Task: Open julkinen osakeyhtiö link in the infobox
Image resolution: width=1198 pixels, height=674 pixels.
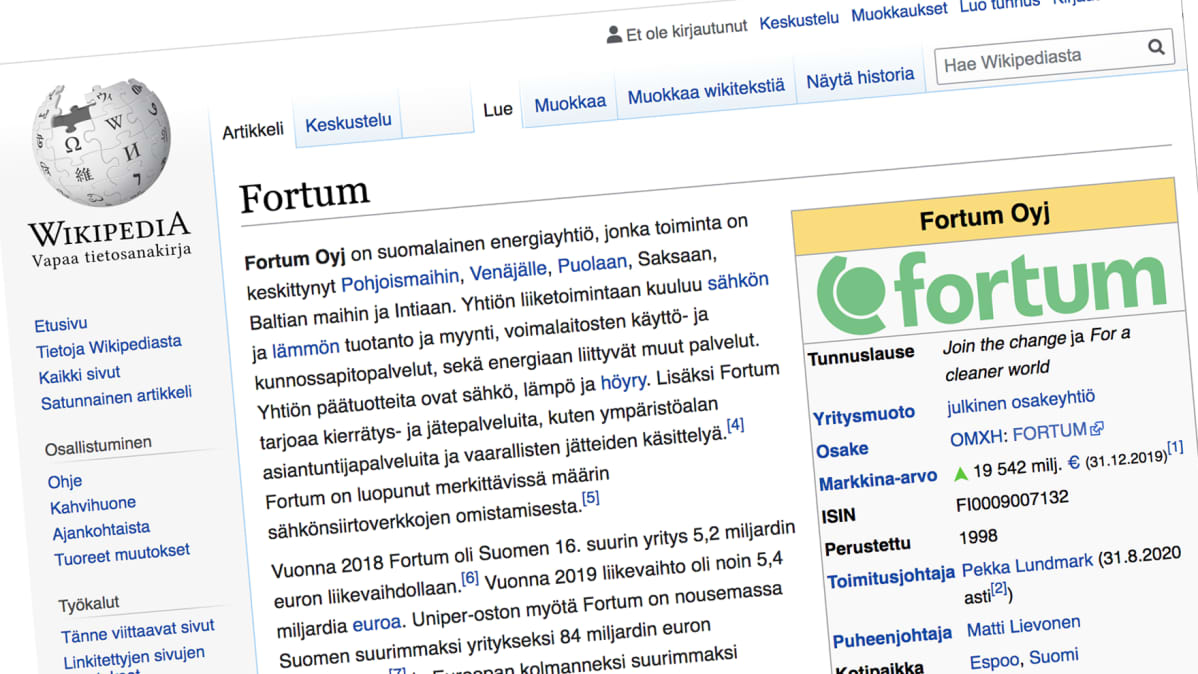Action: coord(1021,400)
